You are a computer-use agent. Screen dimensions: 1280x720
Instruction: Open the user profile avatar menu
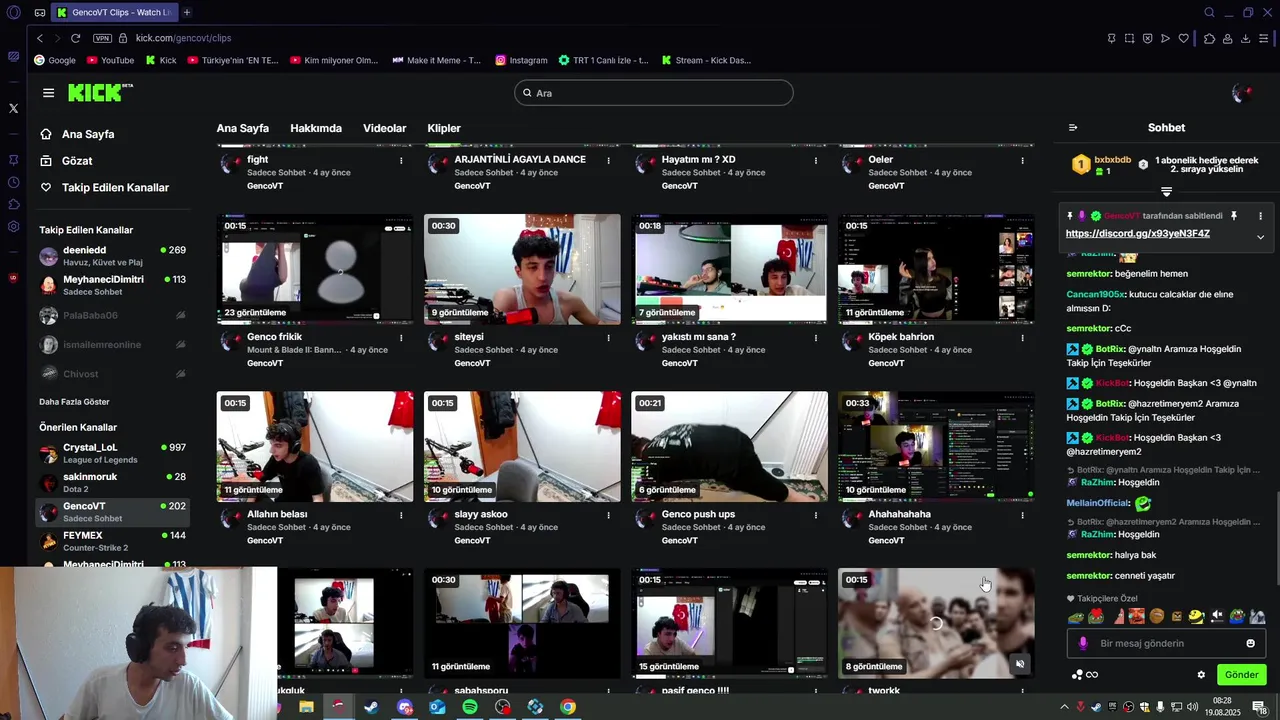(x=1241, y=93)
